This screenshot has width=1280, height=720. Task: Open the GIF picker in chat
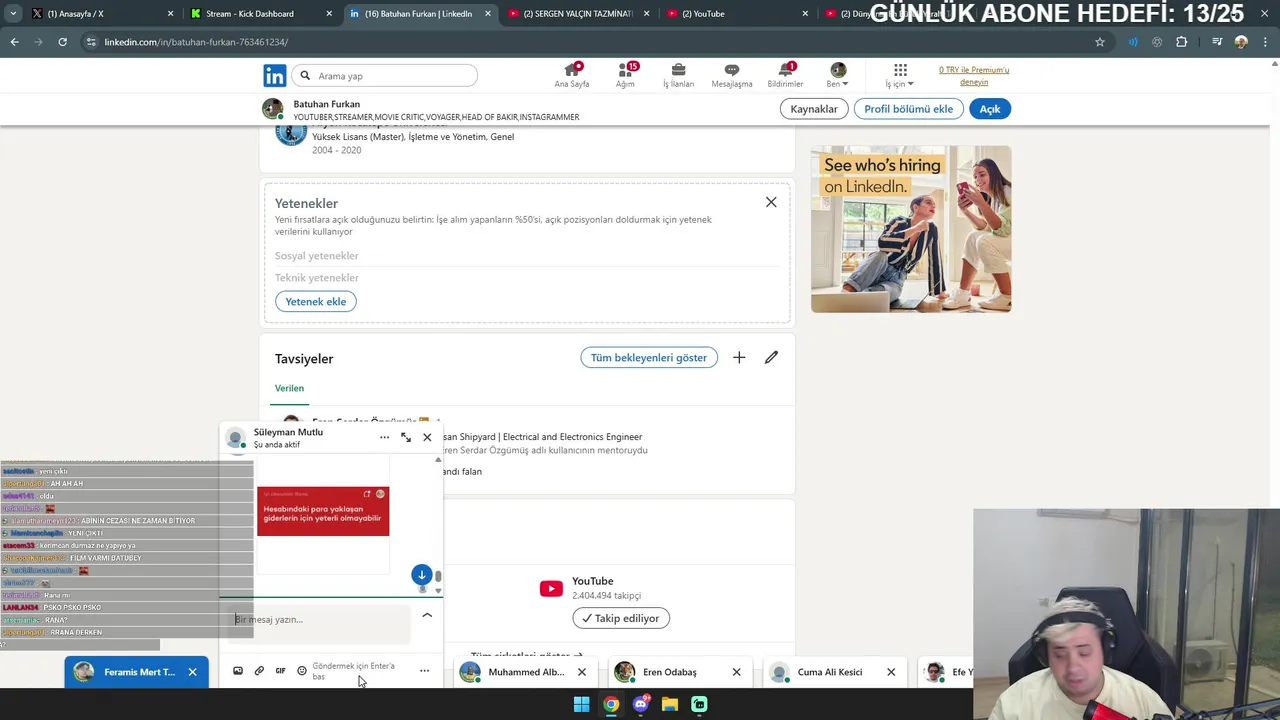pos(281,671)
